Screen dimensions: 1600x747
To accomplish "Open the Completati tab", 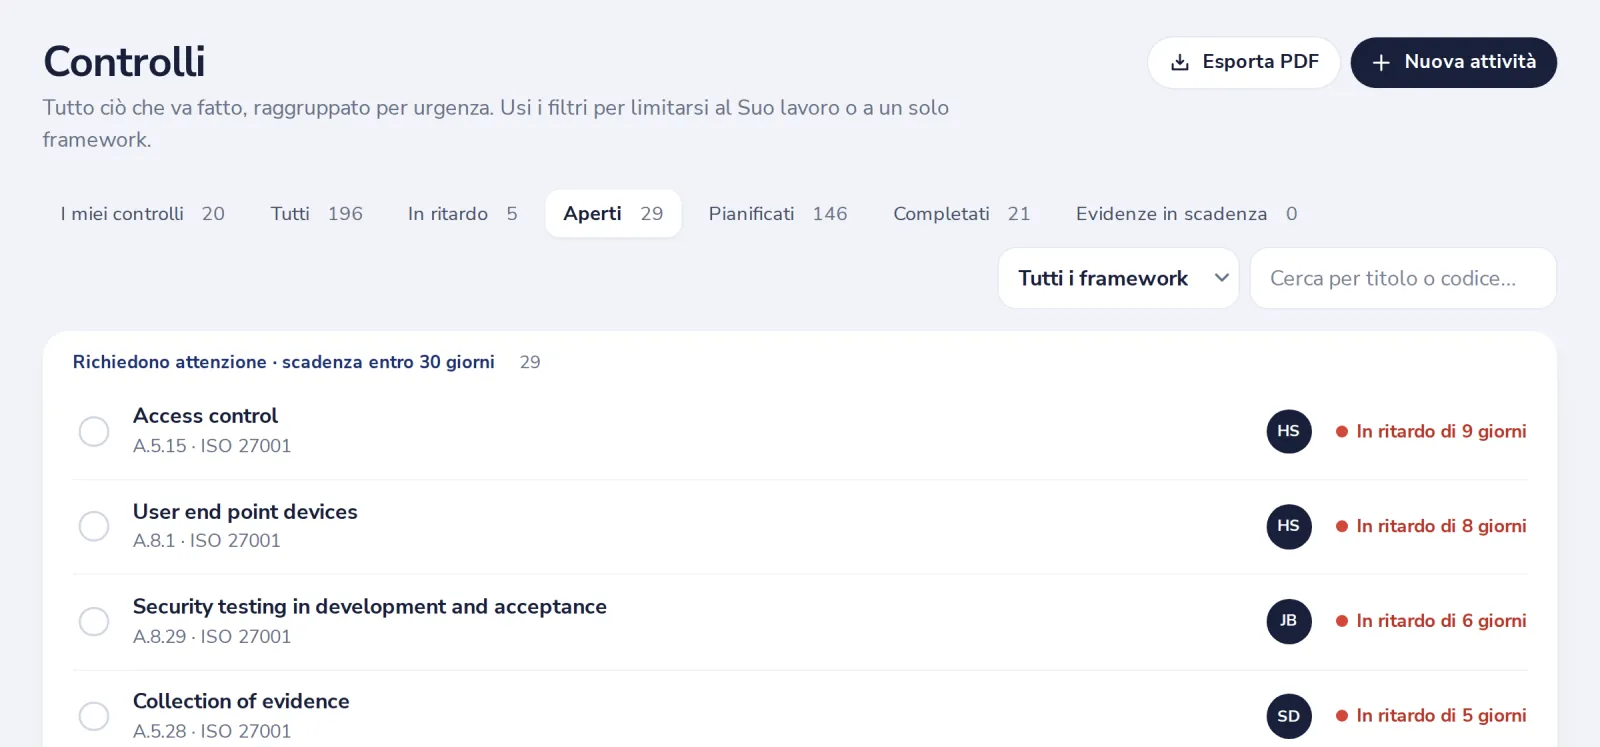I will 961,214.
